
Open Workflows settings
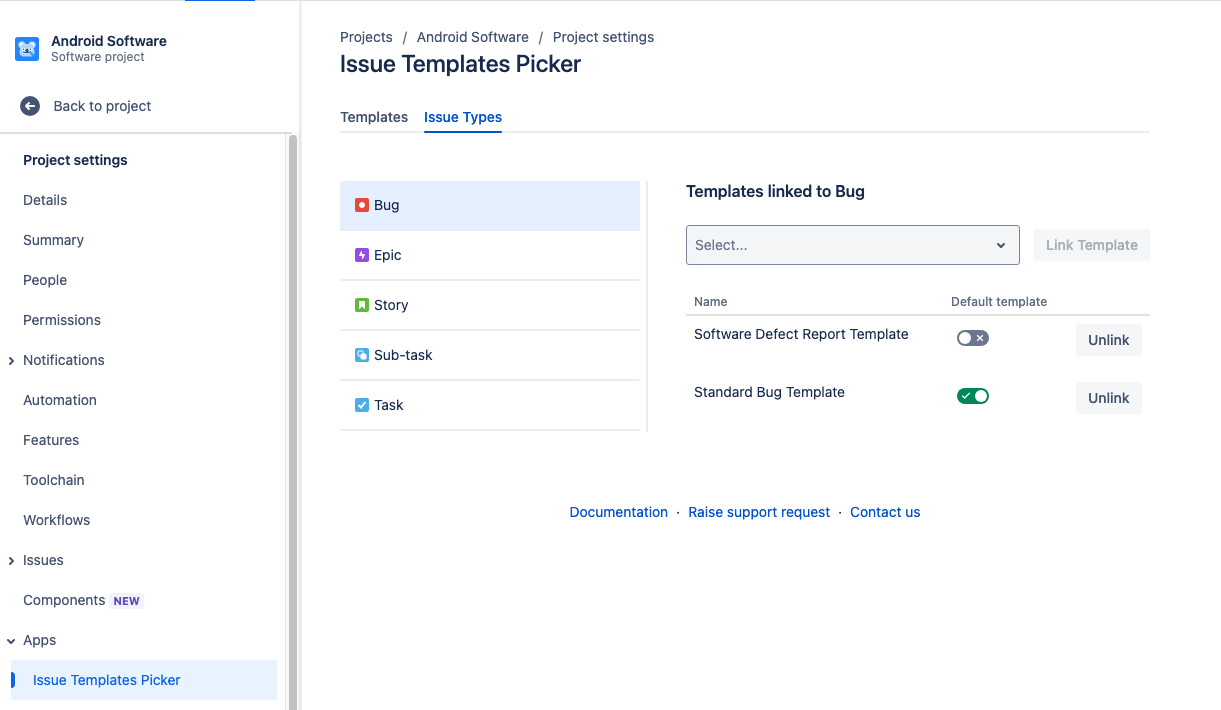[57, 520]
